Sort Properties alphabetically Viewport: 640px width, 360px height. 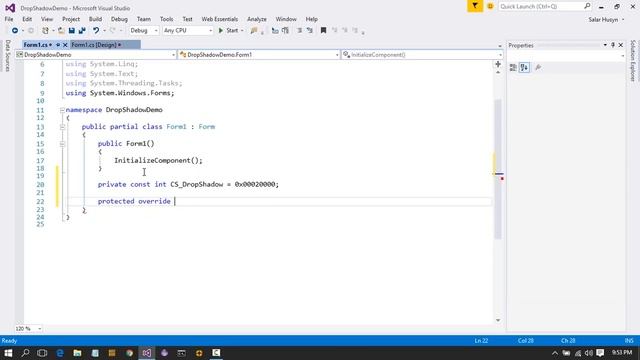coord(524,68)
